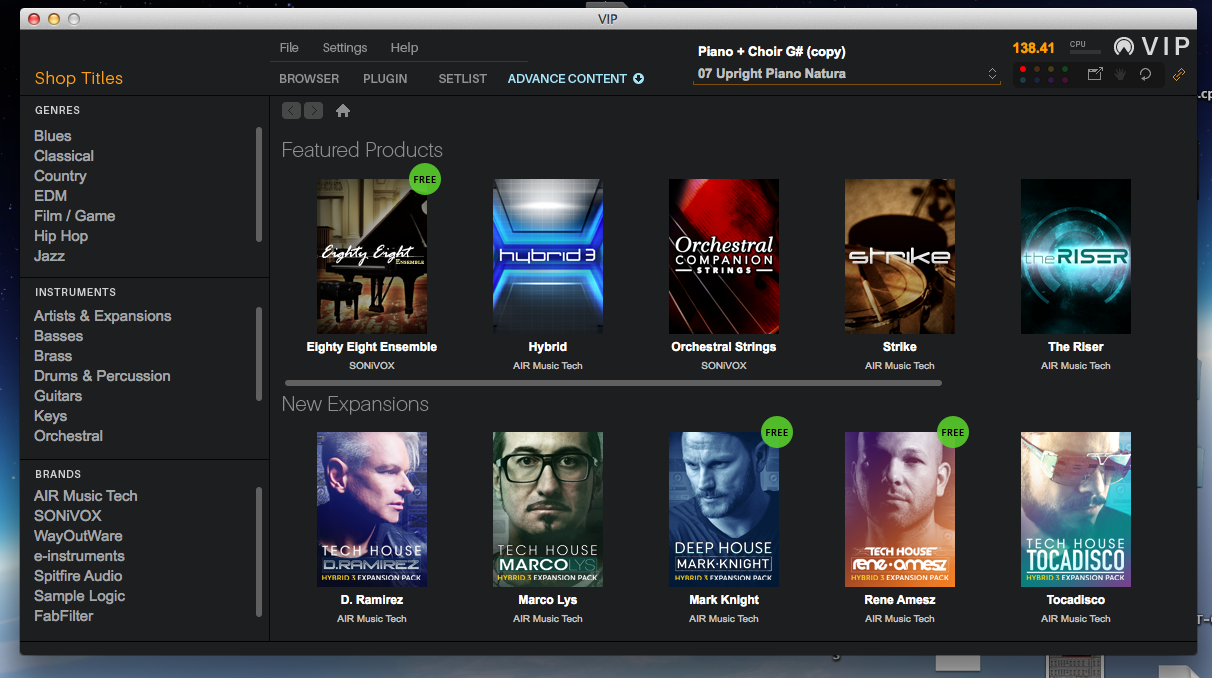Open Mark Knight Deep House cover

pyautogui.click(x=724, y=509)
